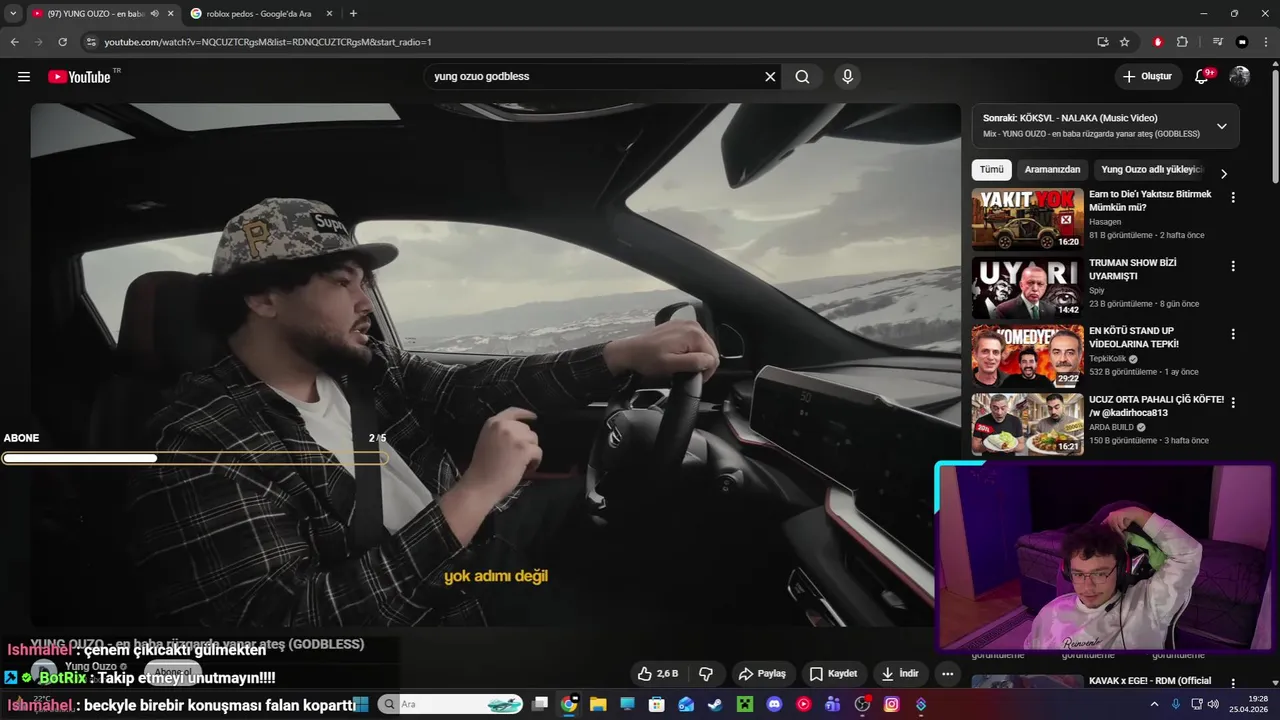Dislike the video with thumbs down
Viewport: 1280px width, 720px height.
coord(706,674)
